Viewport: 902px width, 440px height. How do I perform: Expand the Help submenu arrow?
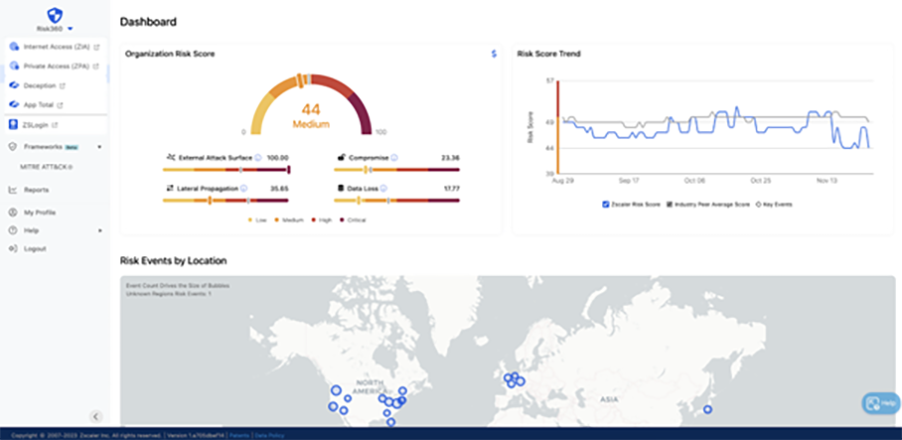100,231
